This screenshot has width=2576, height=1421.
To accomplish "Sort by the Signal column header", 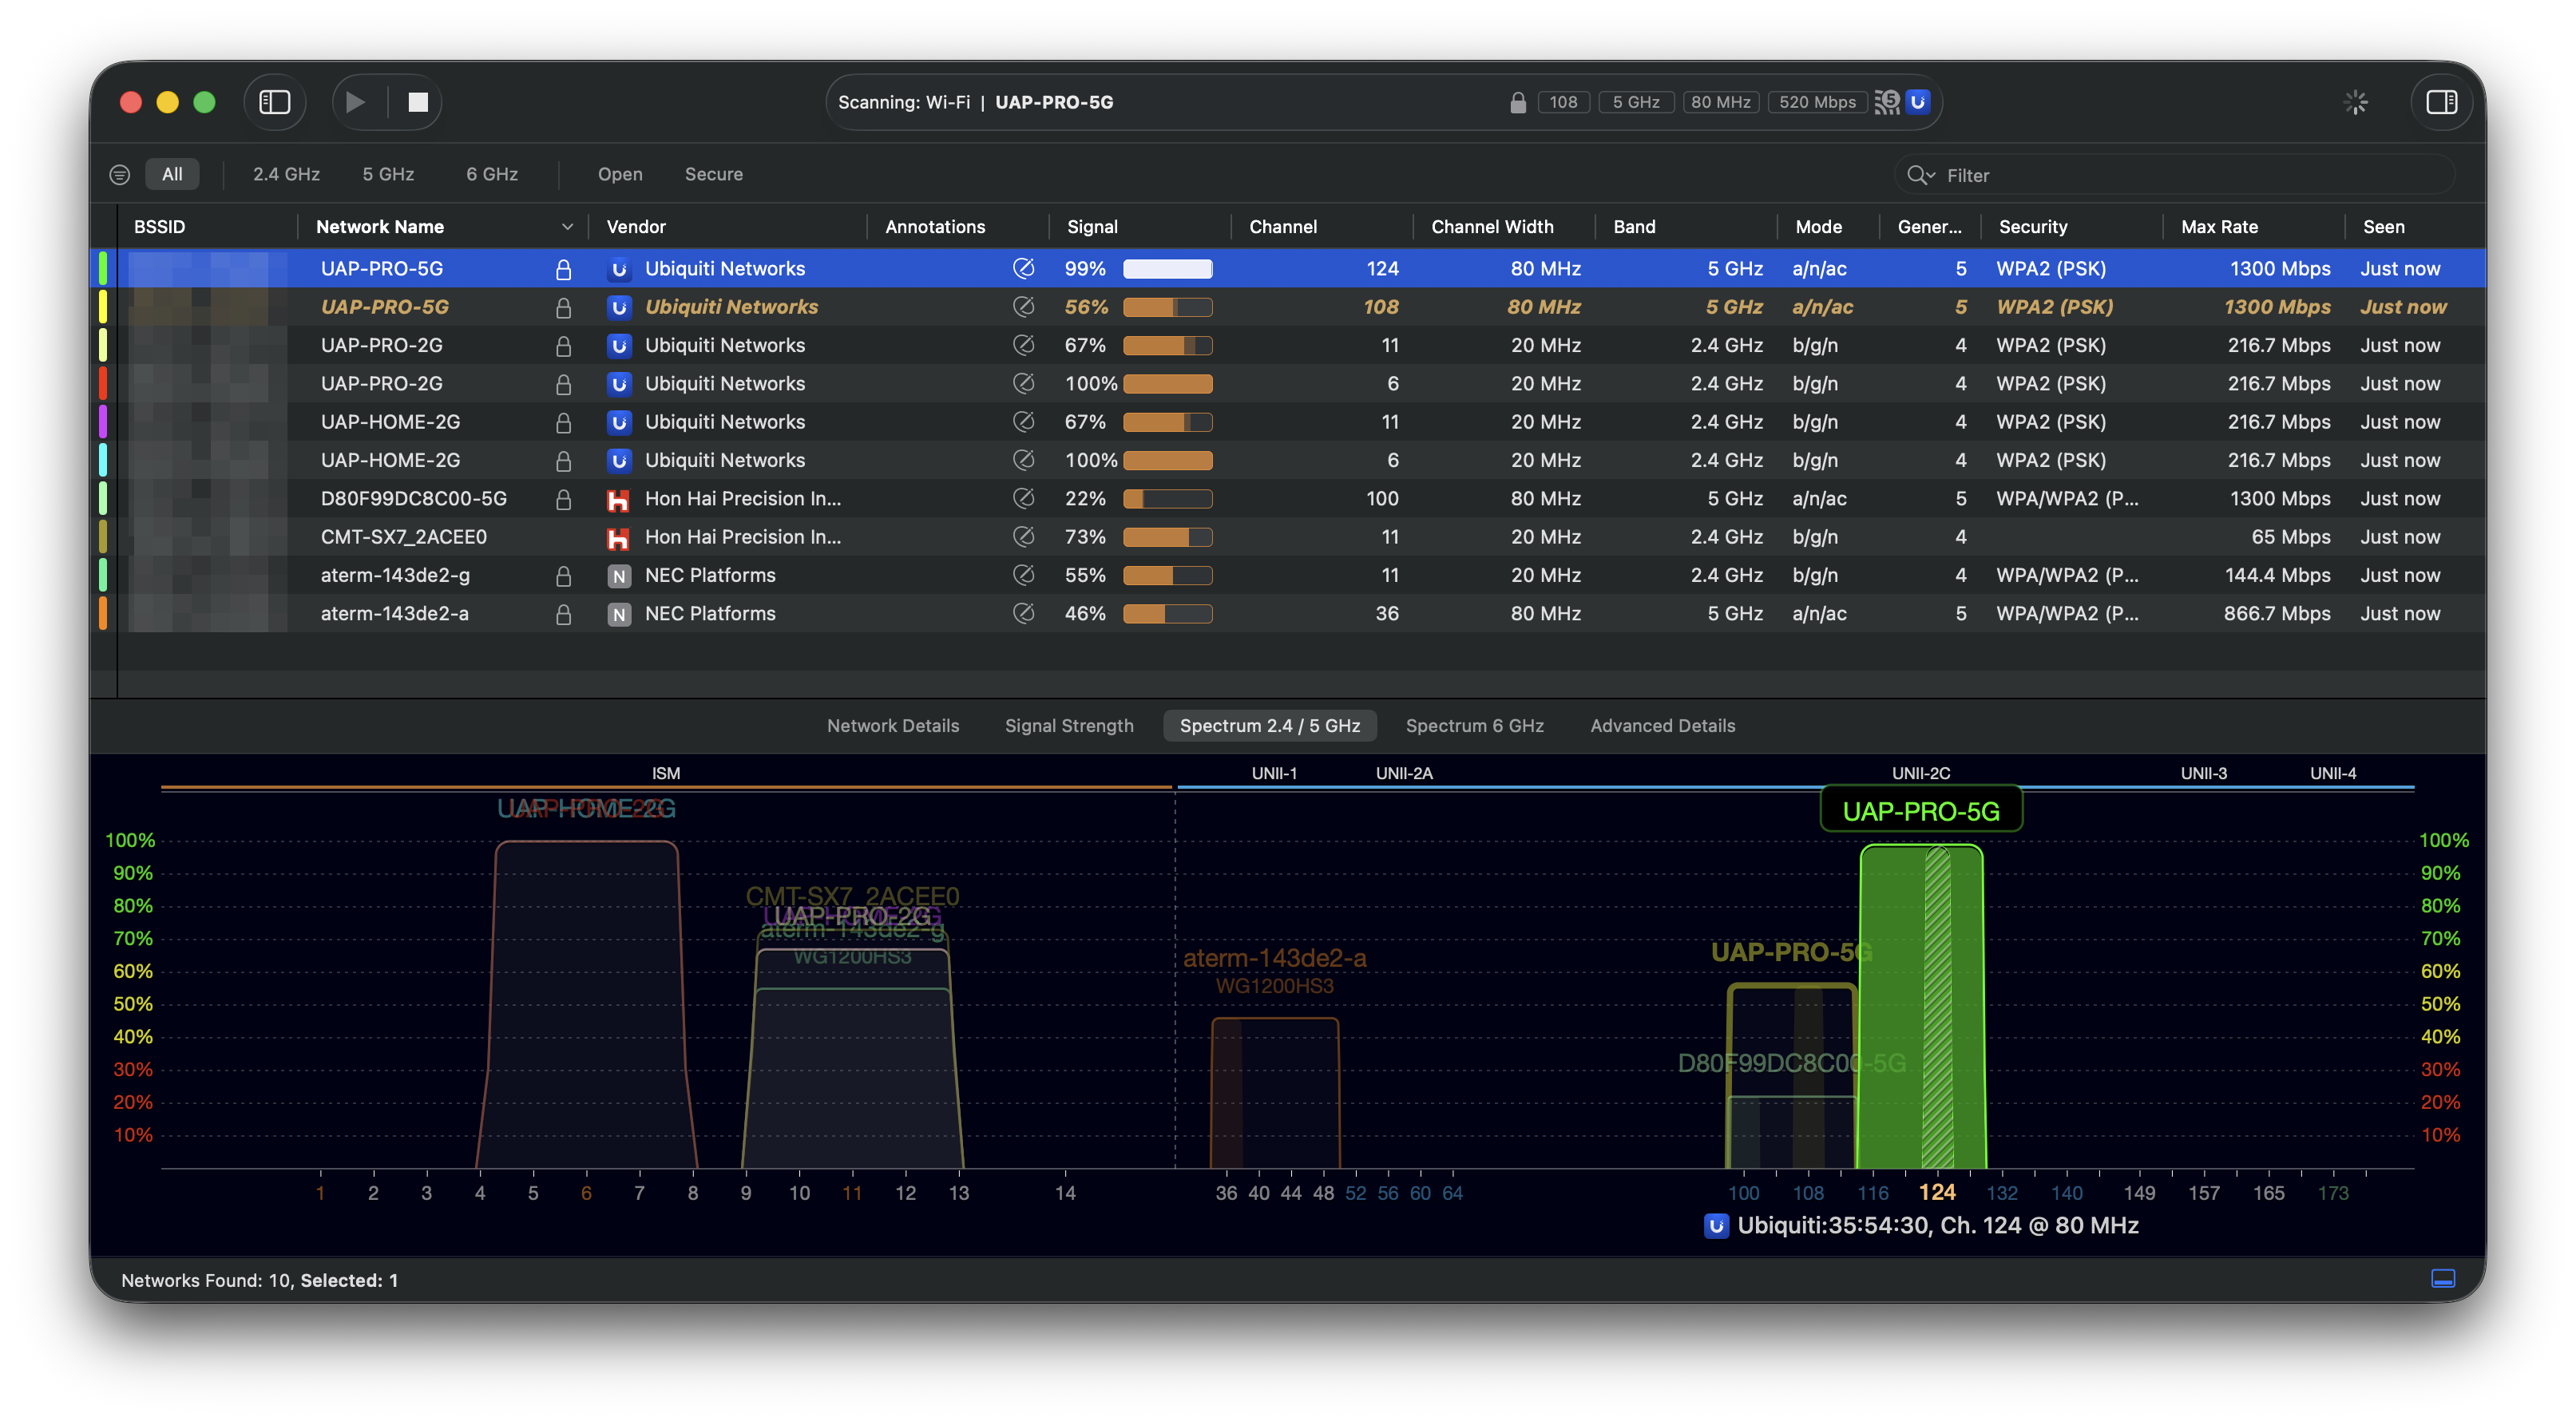I will click(x=1092, y=227).
